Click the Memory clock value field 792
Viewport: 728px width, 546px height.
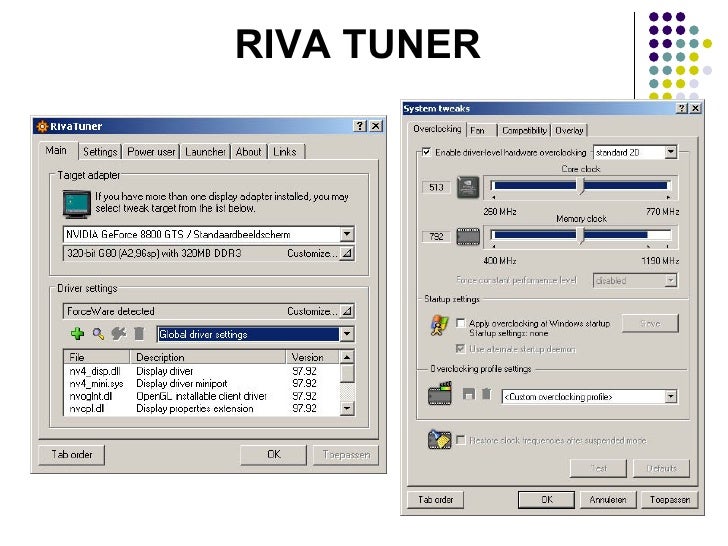point(436,236)
